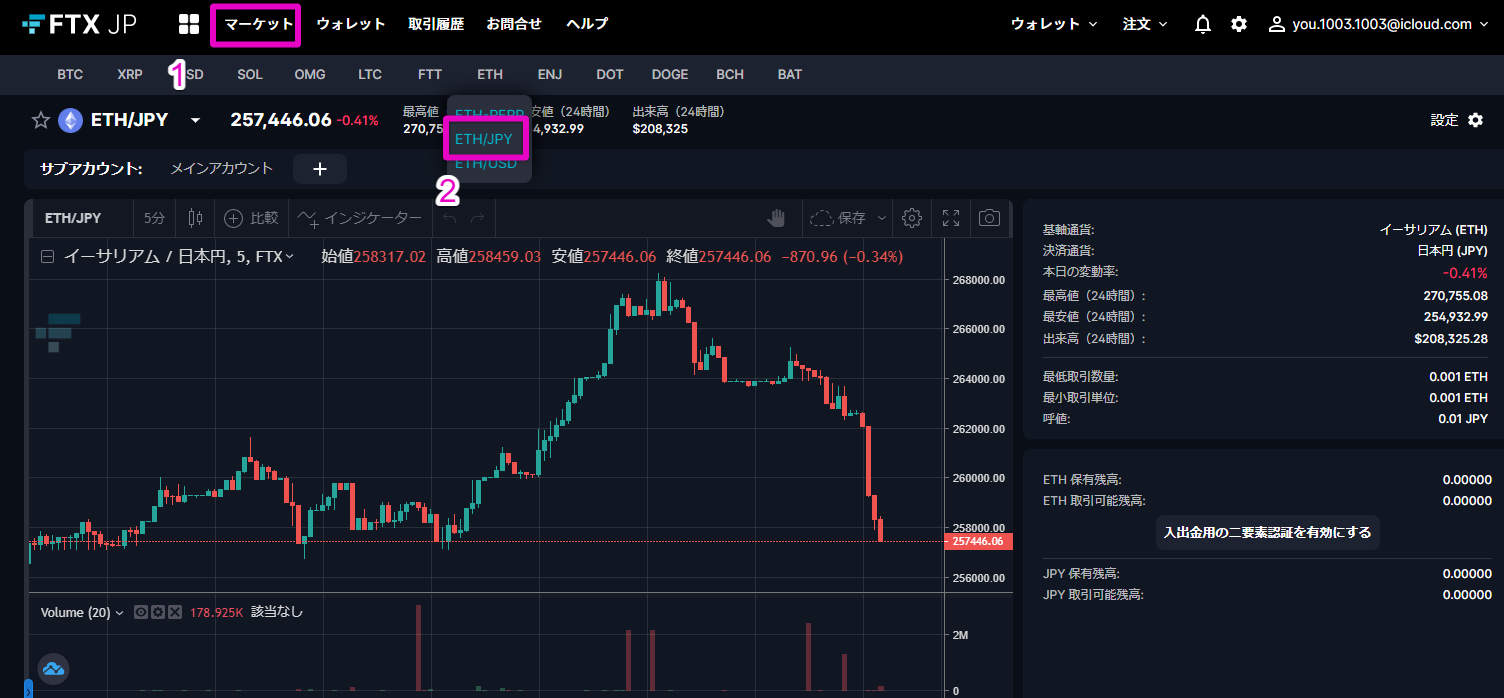Add a subaccount with the plus button

[x=320, y=169]
